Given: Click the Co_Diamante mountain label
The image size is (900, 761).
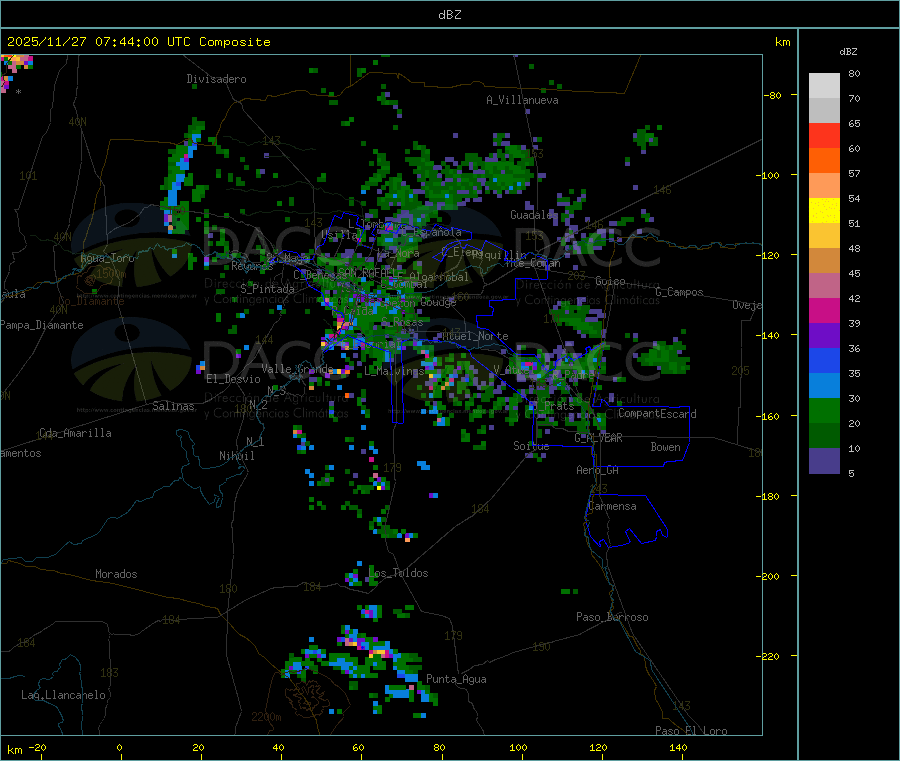Looking at the screenshot, I should [x=91, y=301].
